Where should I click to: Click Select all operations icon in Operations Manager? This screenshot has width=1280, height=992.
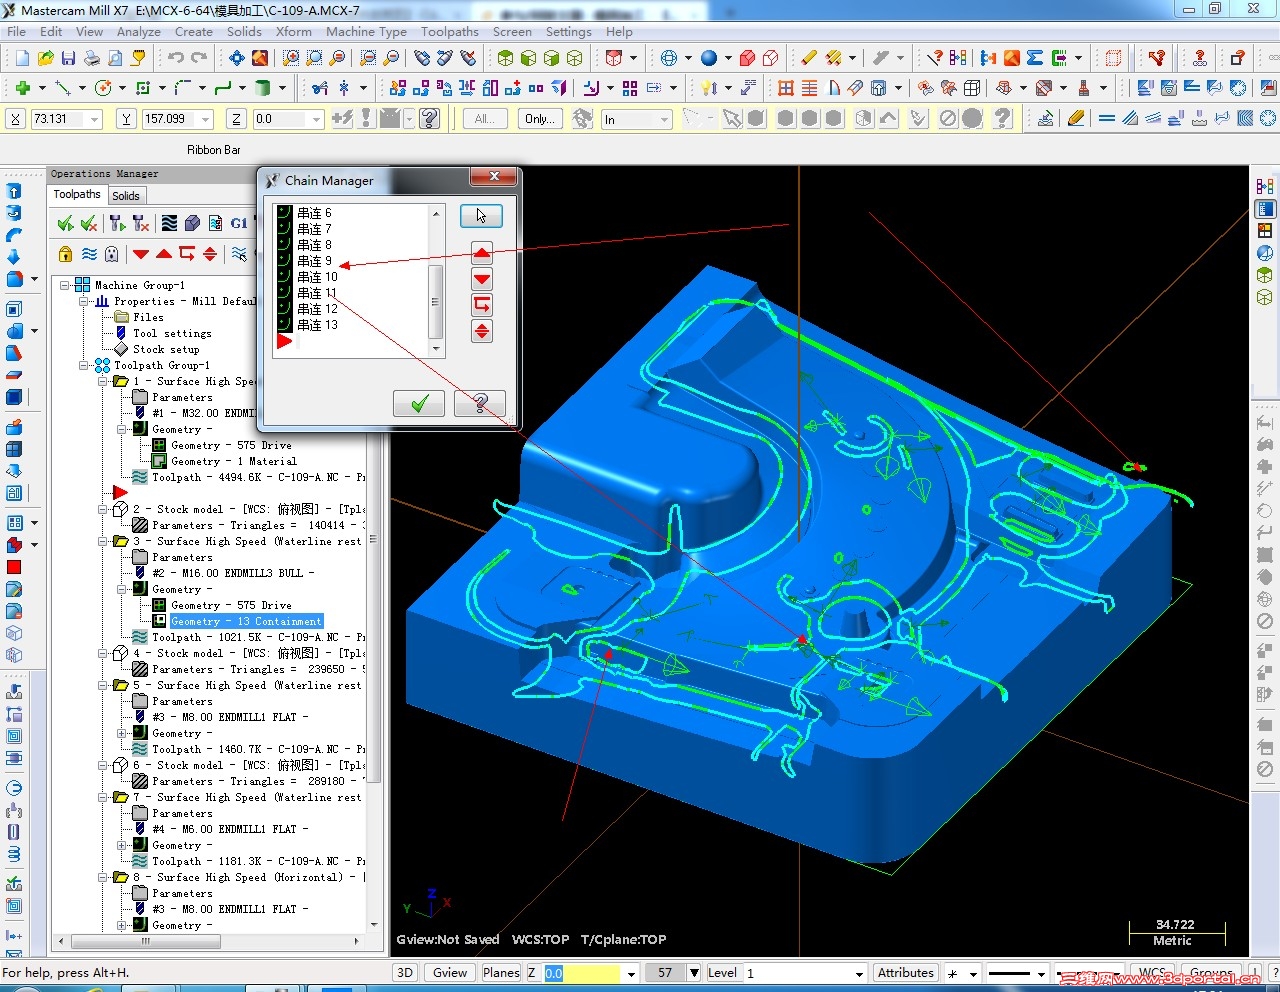click(x=65, y=223)
